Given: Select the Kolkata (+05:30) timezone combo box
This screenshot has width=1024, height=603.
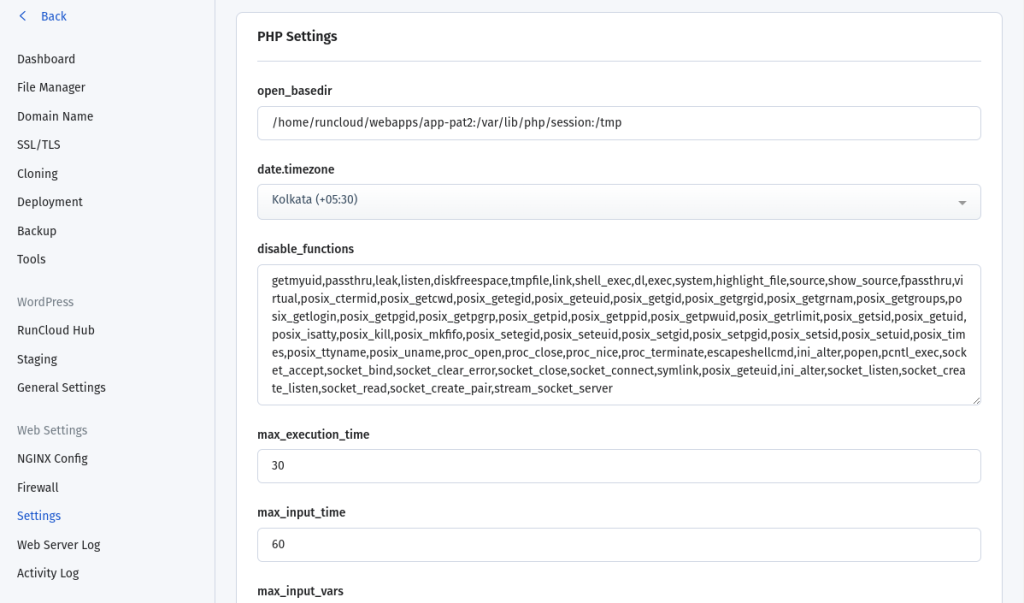Looking at the screenshot, I should pos(618,202).
